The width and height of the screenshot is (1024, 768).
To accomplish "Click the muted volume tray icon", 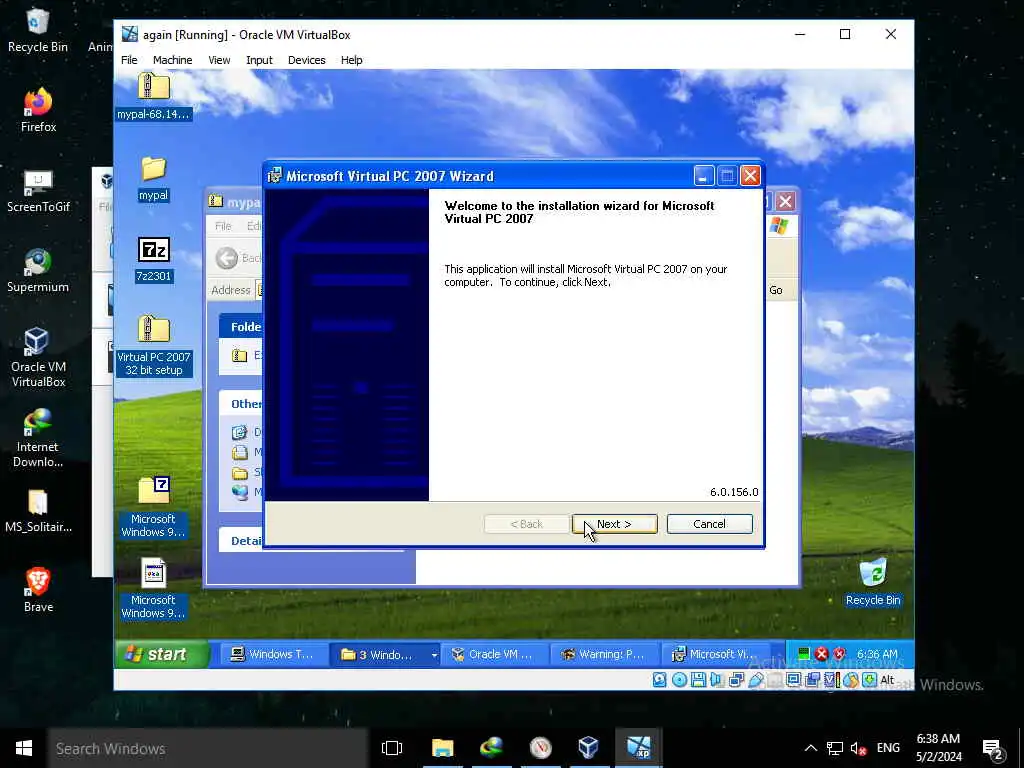I will pyautogui.click(x=858, y=748).
